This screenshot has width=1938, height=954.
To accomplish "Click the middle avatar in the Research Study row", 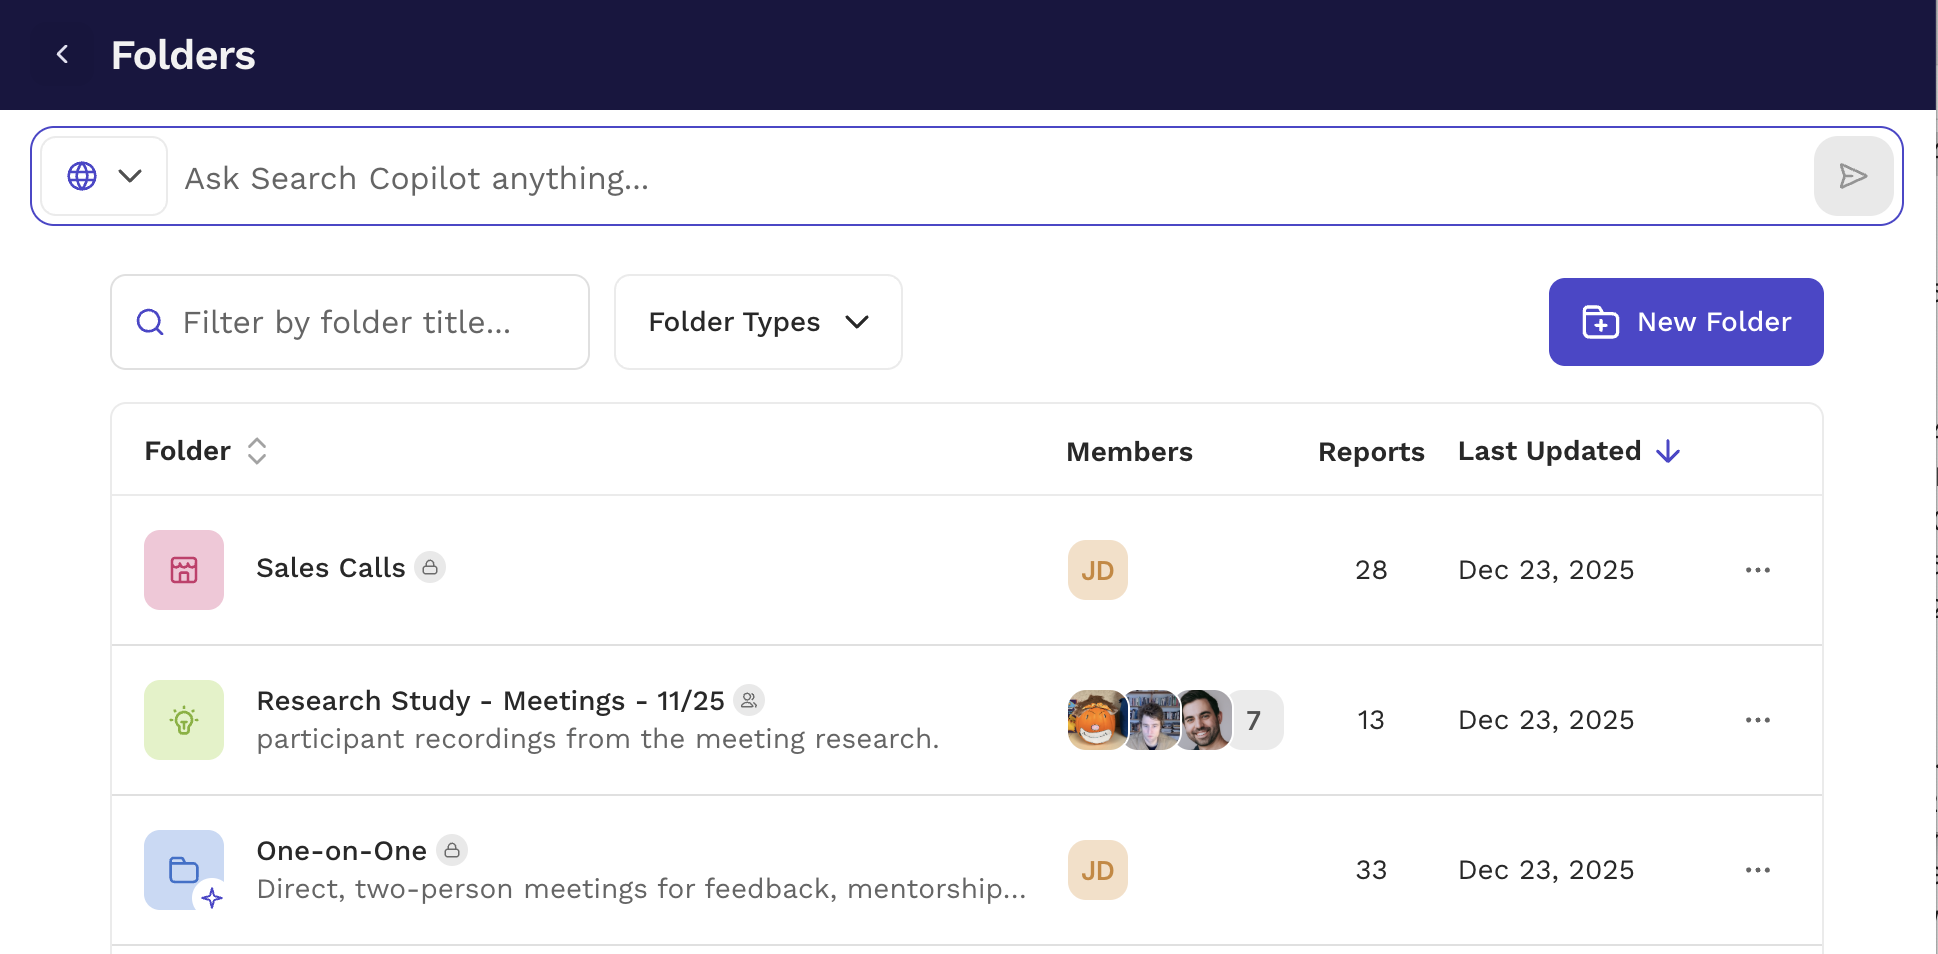I will coord(1152,720).
